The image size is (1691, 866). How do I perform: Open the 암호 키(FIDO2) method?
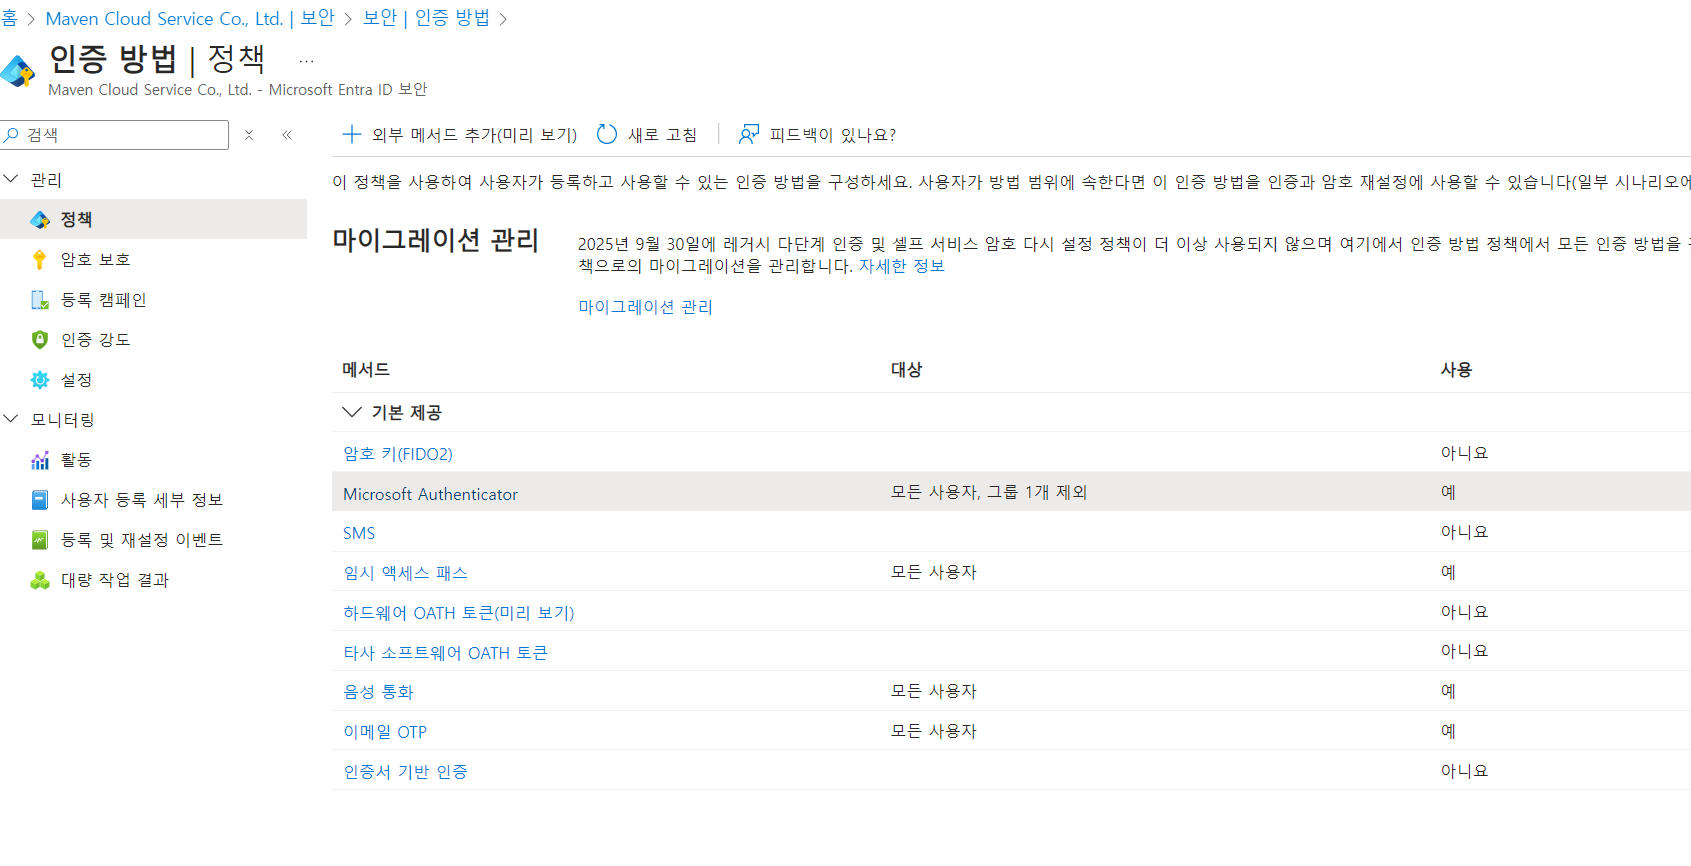pos(398,454)
